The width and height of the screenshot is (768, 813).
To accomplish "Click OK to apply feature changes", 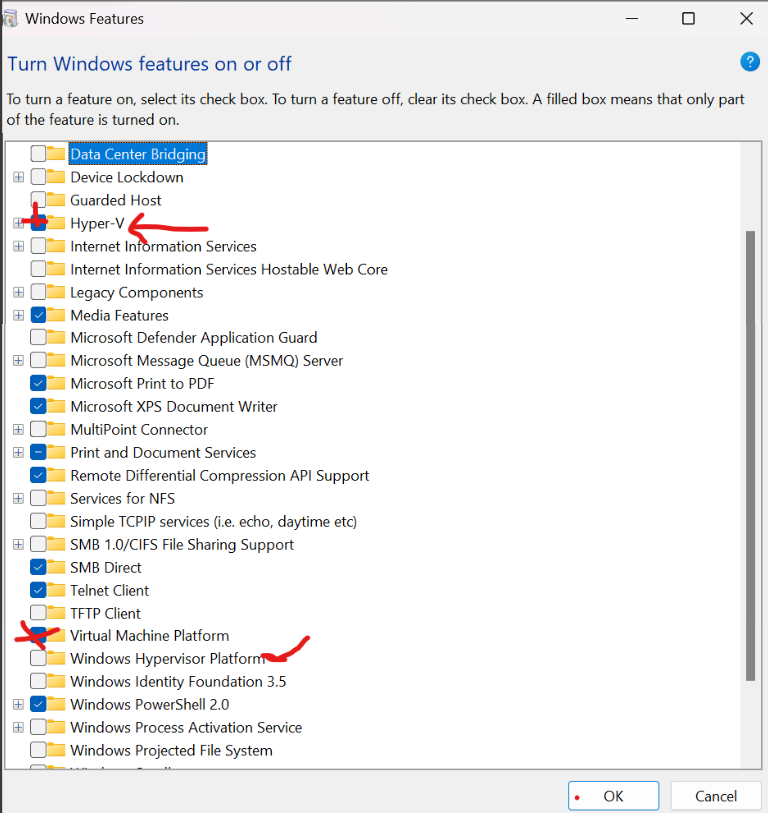I will [x=613, y=796].
